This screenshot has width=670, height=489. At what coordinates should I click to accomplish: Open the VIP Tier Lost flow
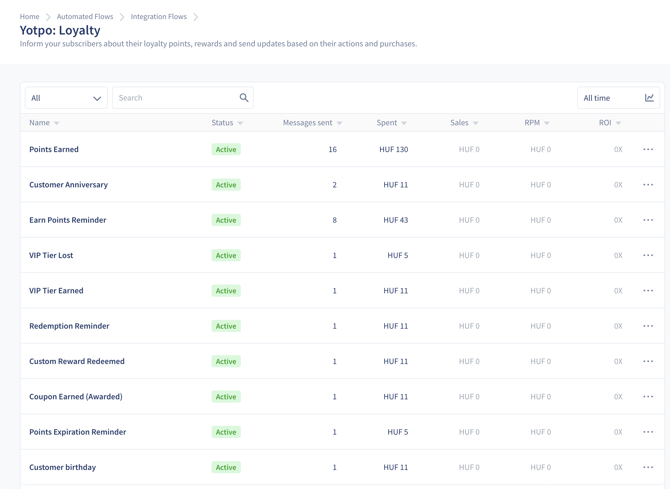tap(51, 255)
